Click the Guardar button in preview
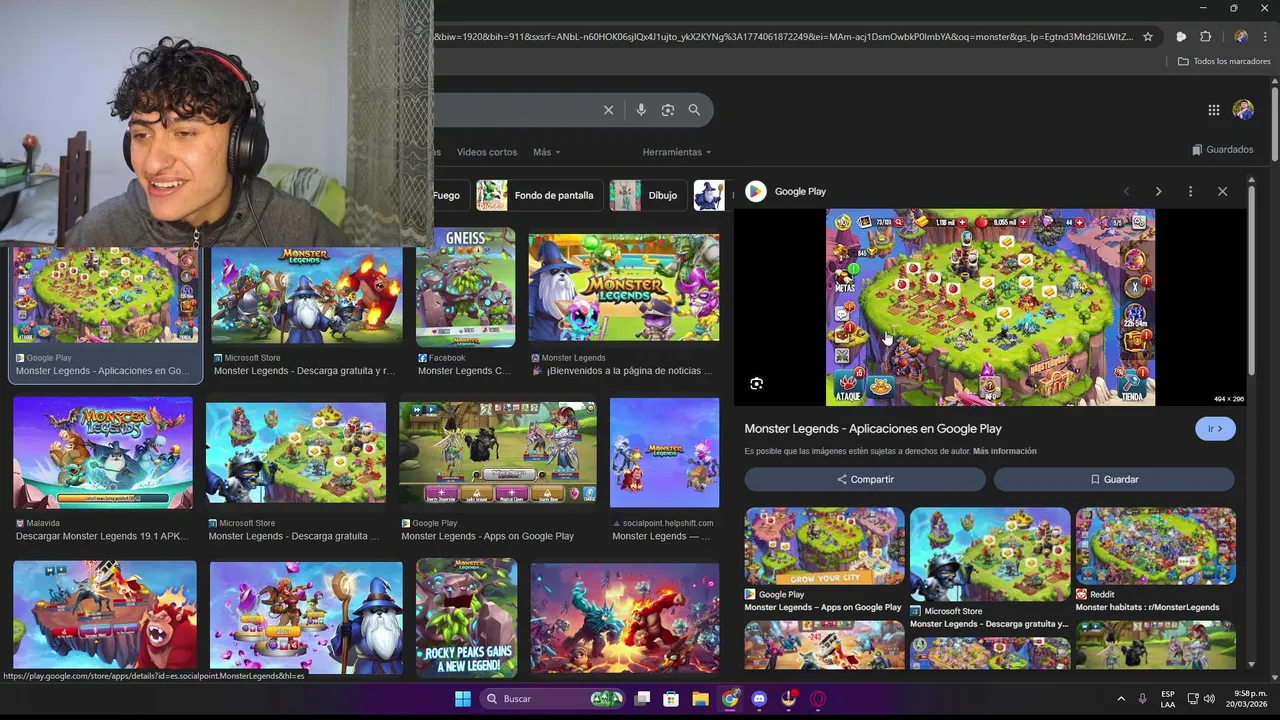 1114,479
